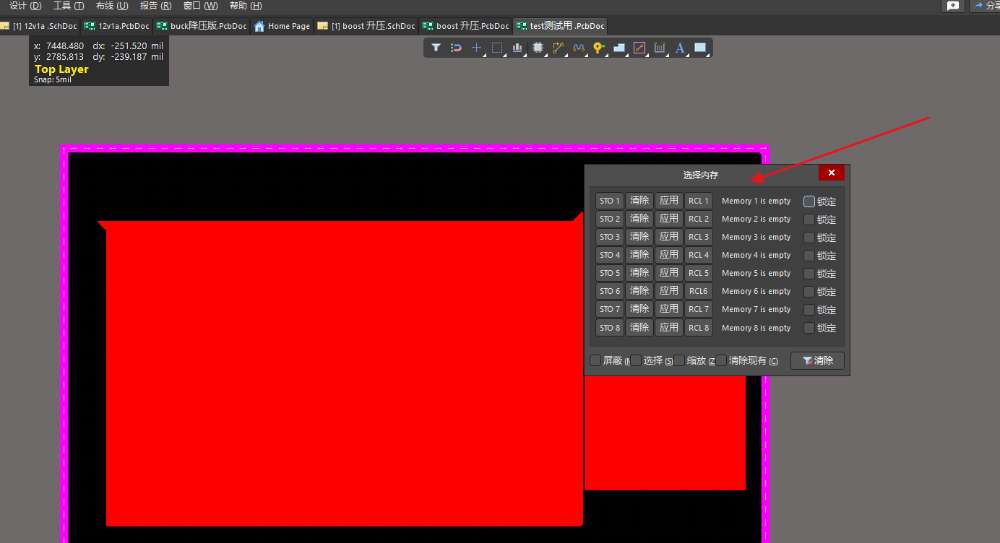Toggle the magnet snap options icon
The image size is (1000, 543).
(x=456, y=48)
